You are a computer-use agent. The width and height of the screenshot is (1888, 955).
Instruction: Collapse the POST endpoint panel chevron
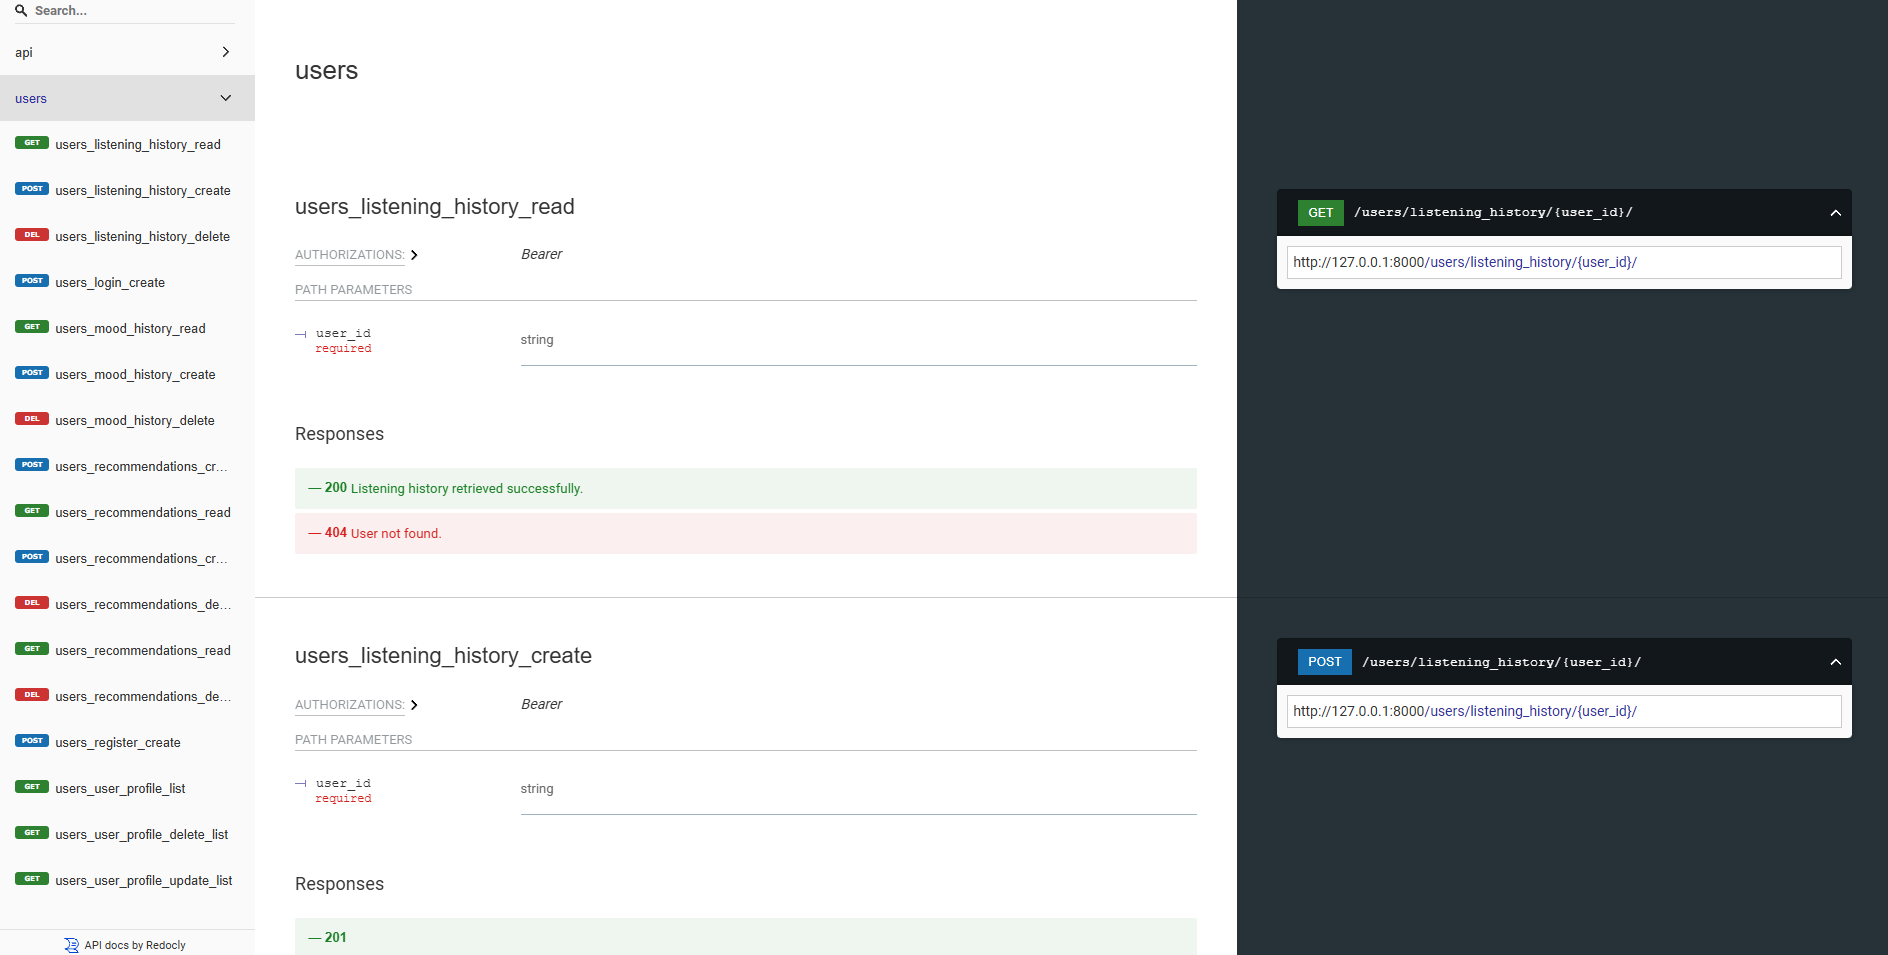click(1835, 662)
